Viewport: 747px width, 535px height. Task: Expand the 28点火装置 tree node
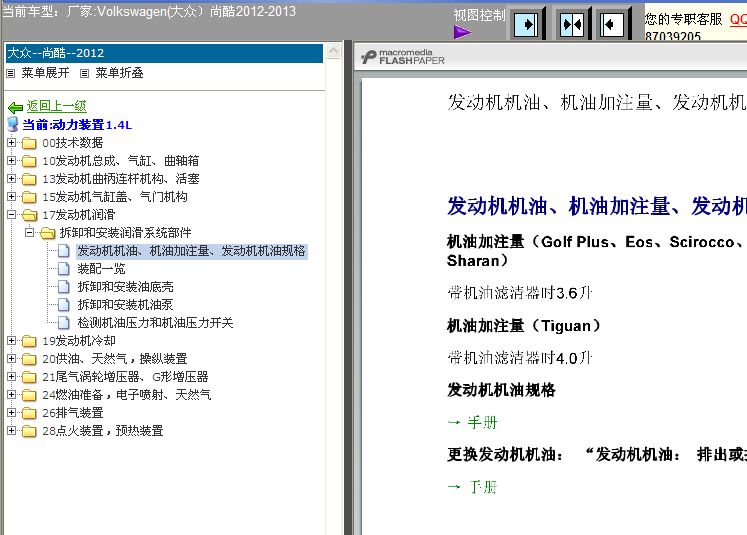[11, 431]
